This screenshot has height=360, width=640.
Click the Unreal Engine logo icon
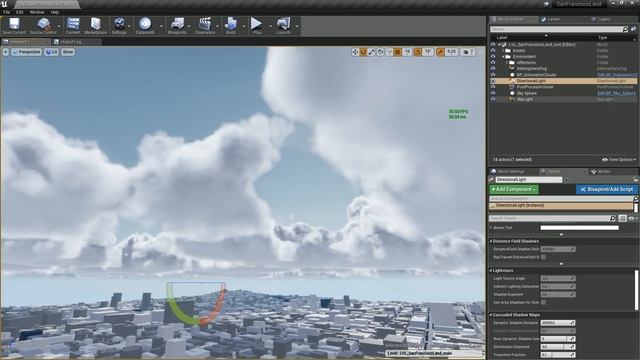4,4
